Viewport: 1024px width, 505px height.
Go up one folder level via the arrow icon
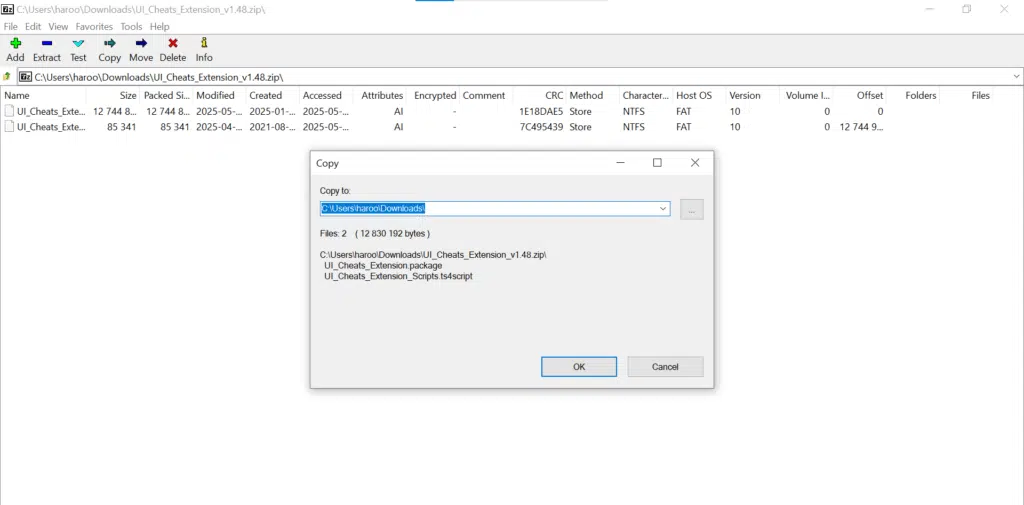pos(7,76)
